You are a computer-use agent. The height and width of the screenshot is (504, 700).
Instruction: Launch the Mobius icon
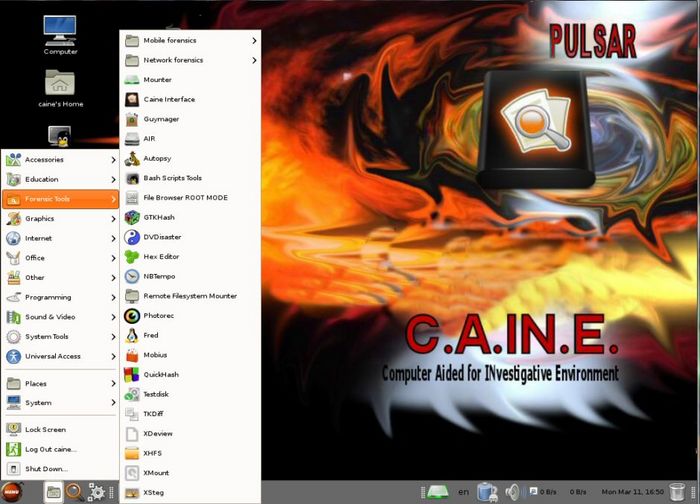tap(132, 355)
